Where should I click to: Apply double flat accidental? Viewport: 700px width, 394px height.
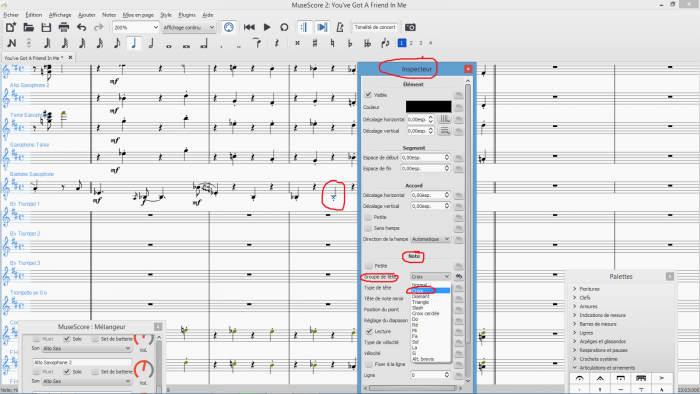coord(367,43)
